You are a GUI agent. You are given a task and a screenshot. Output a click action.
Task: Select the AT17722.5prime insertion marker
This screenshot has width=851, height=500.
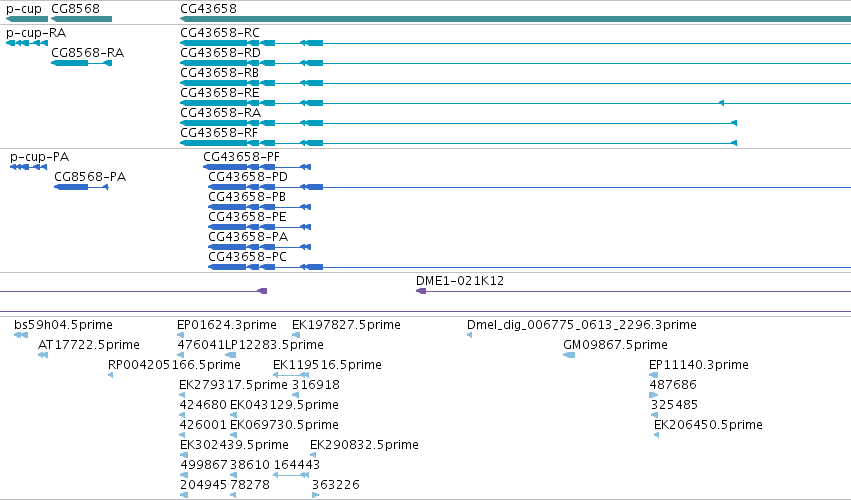[x=43, y=355]
